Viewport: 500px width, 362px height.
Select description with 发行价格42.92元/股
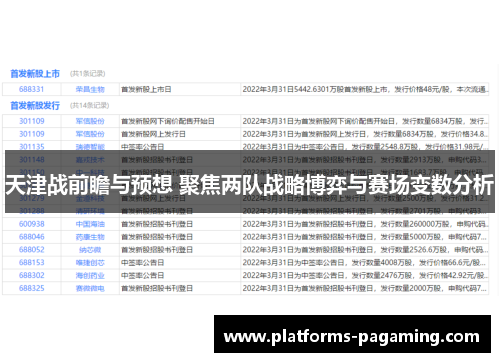pos(366,275)
